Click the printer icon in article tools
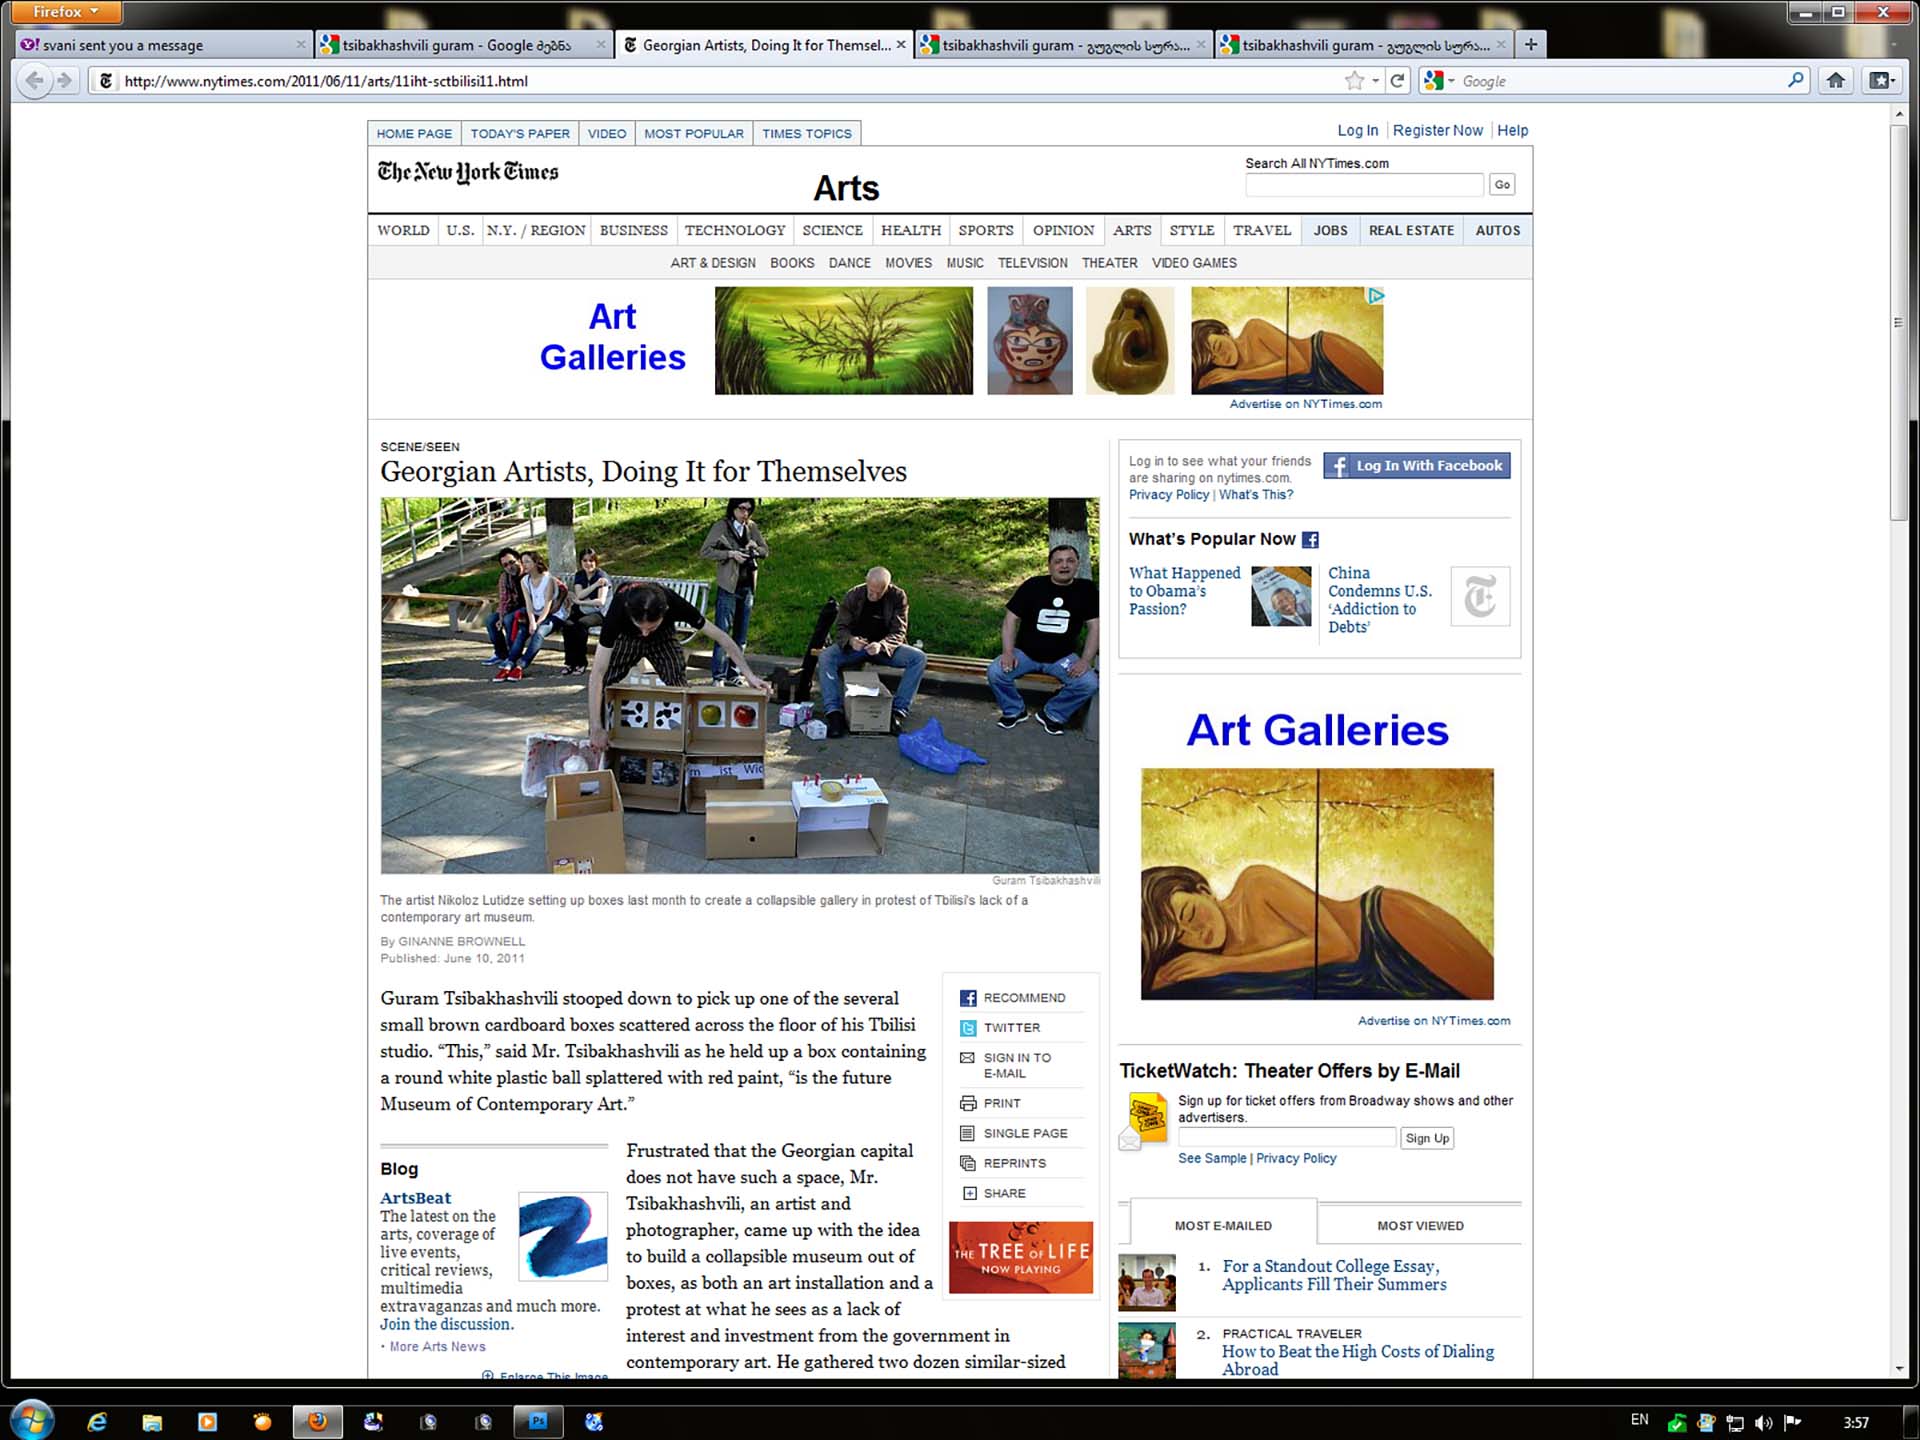 (x=968, y=1103)
